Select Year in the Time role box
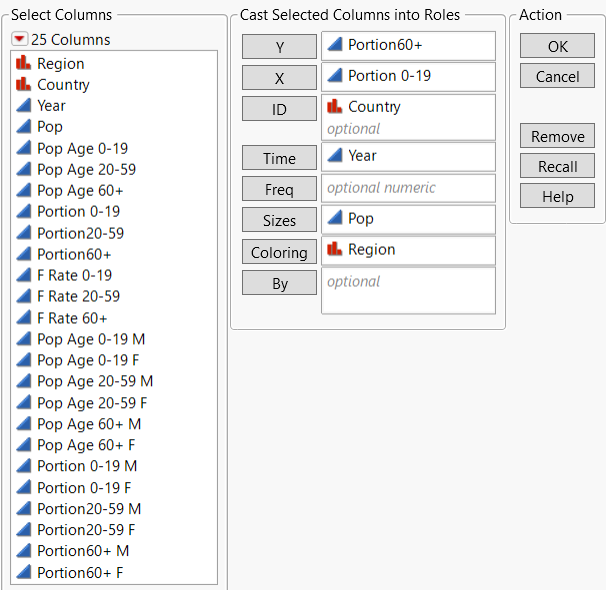Viewport: 606px width, 590px height. point(362,156)
